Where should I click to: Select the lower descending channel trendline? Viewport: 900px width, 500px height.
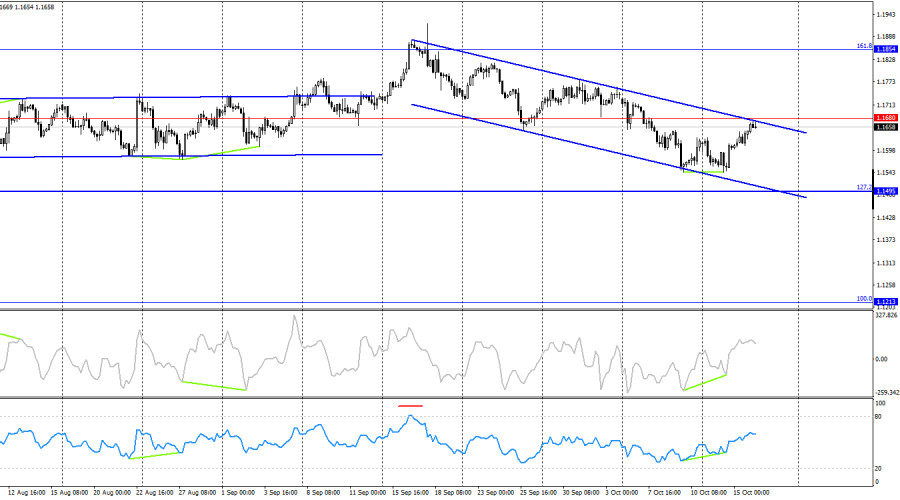pos(608,150)
